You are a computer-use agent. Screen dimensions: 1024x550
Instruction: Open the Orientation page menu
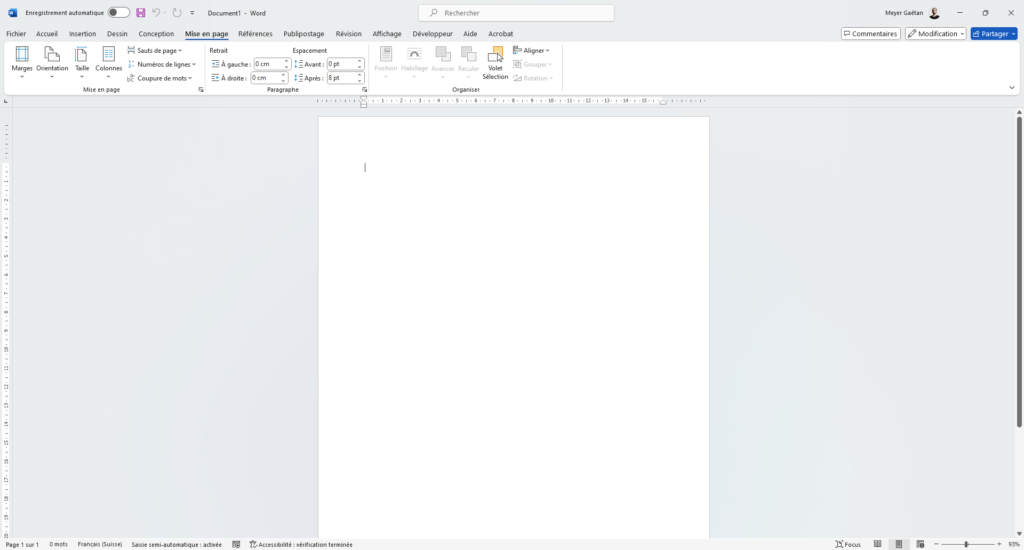click(x=52, y=63)
